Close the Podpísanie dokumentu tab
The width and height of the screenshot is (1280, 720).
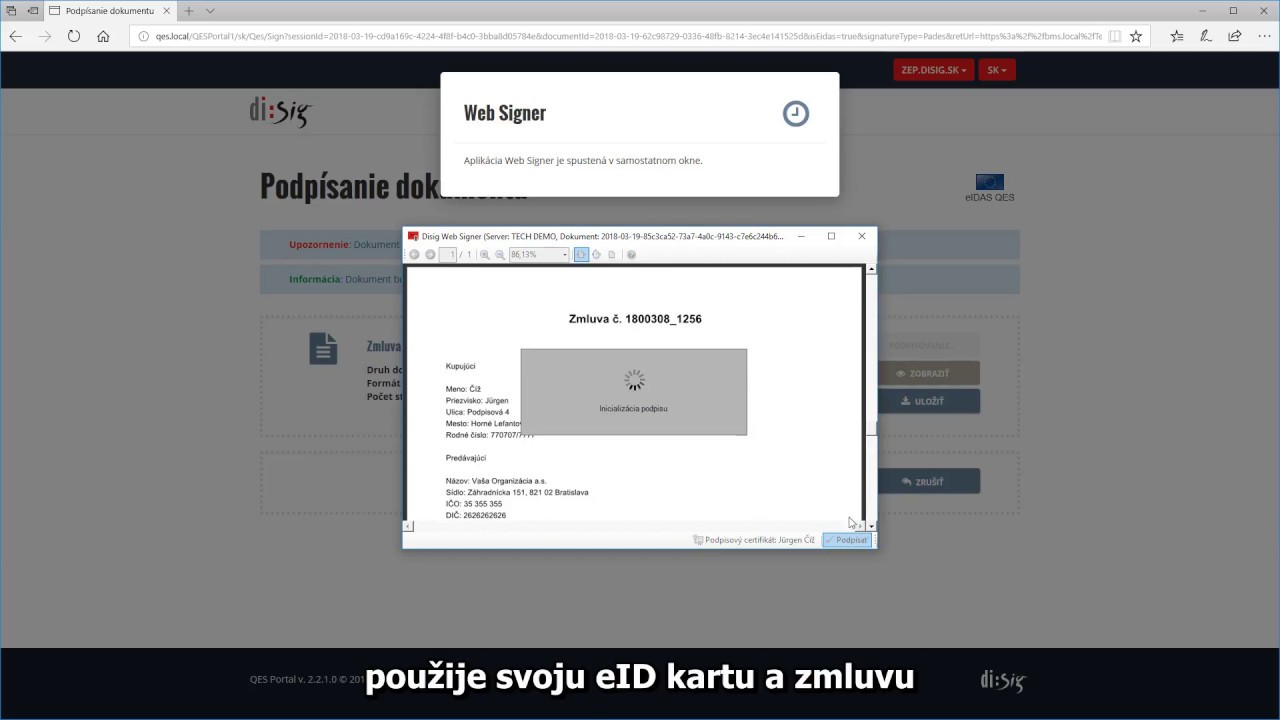tap(166, 11)
